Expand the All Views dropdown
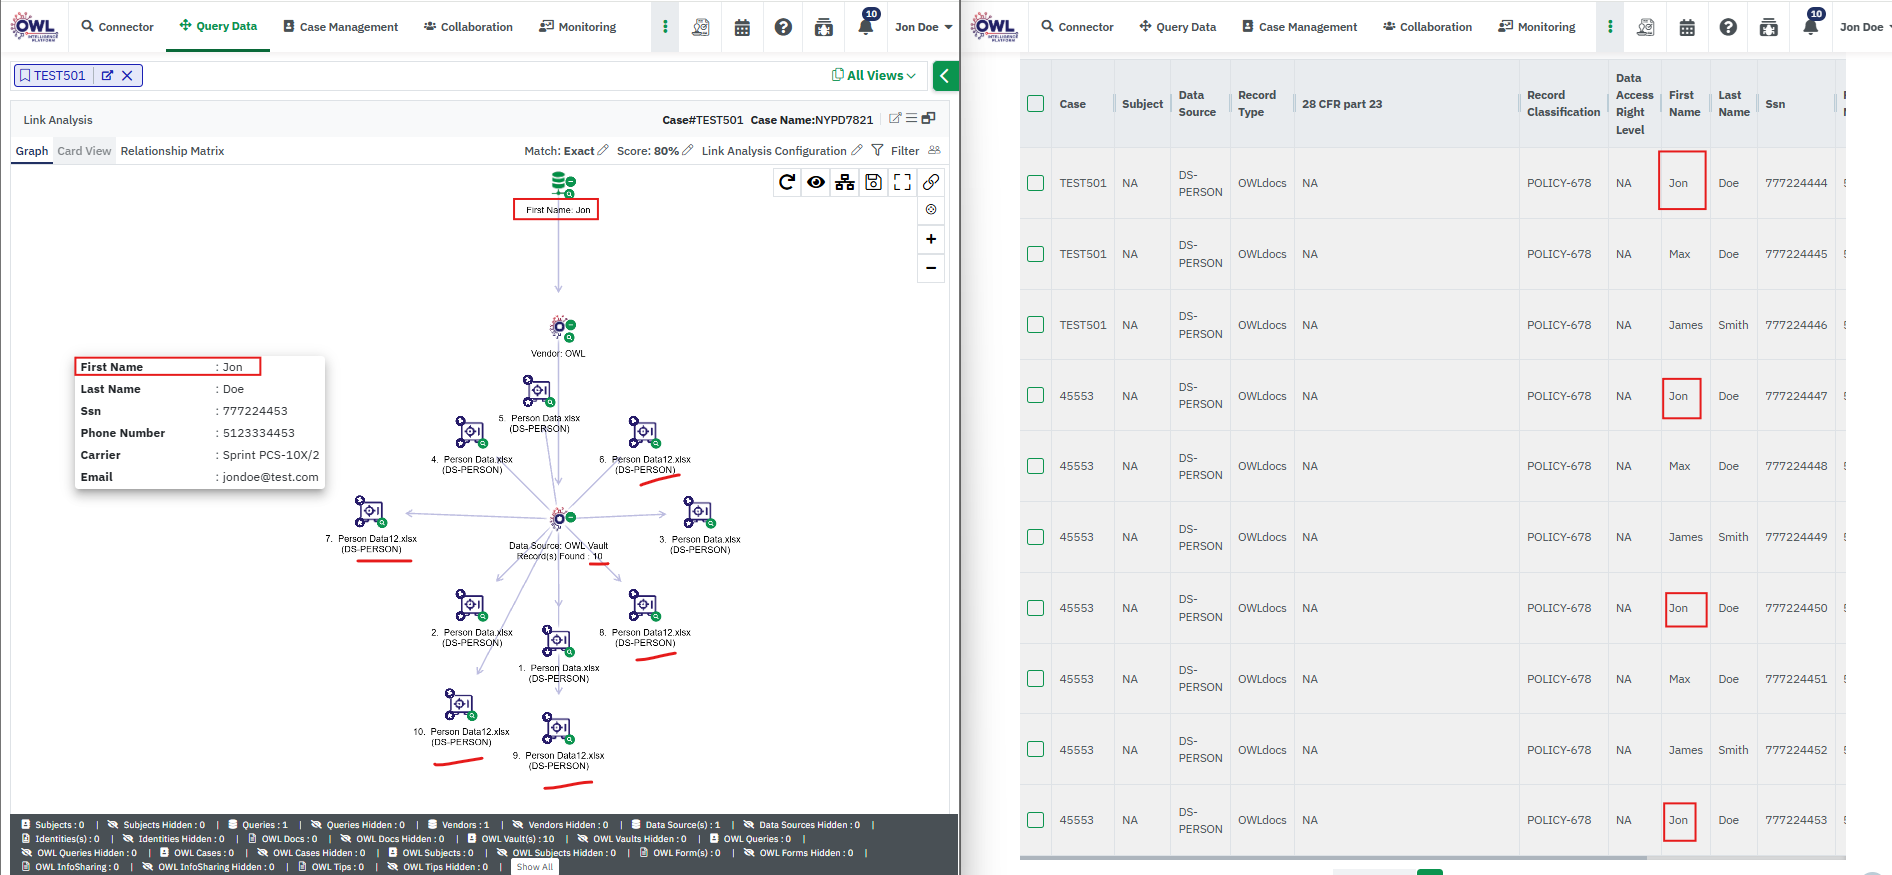Viewport: 1892px width, 875px height. 874,75
